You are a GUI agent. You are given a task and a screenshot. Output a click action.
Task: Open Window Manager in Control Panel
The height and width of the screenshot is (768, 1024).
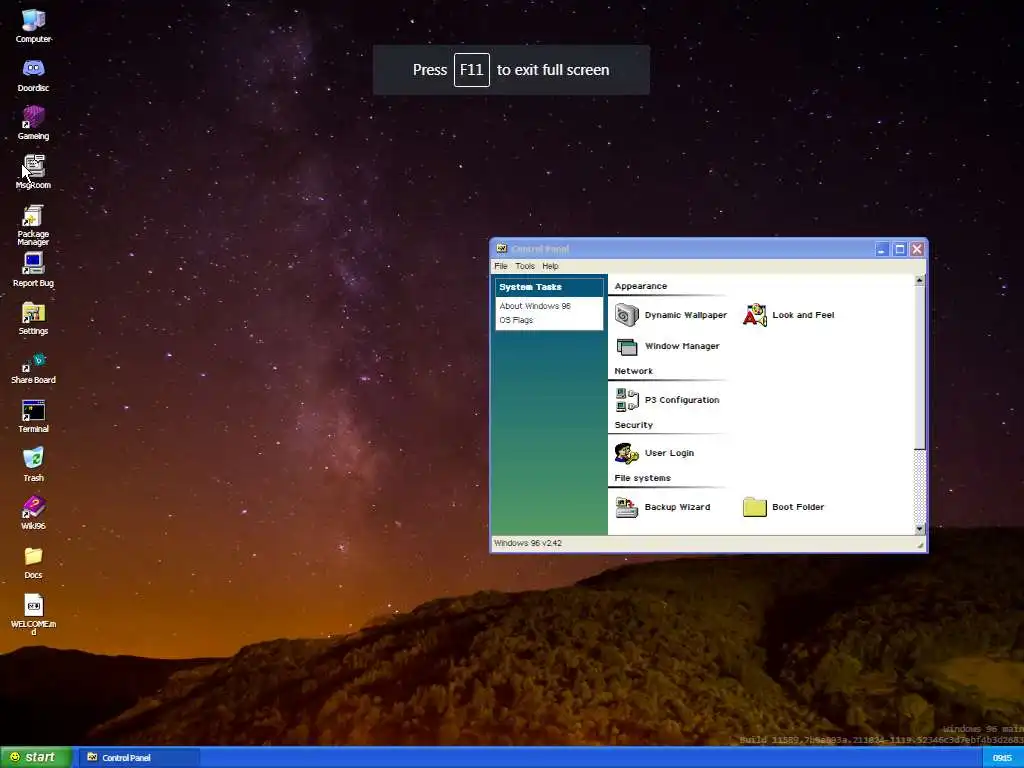click(x=667, y=346)
